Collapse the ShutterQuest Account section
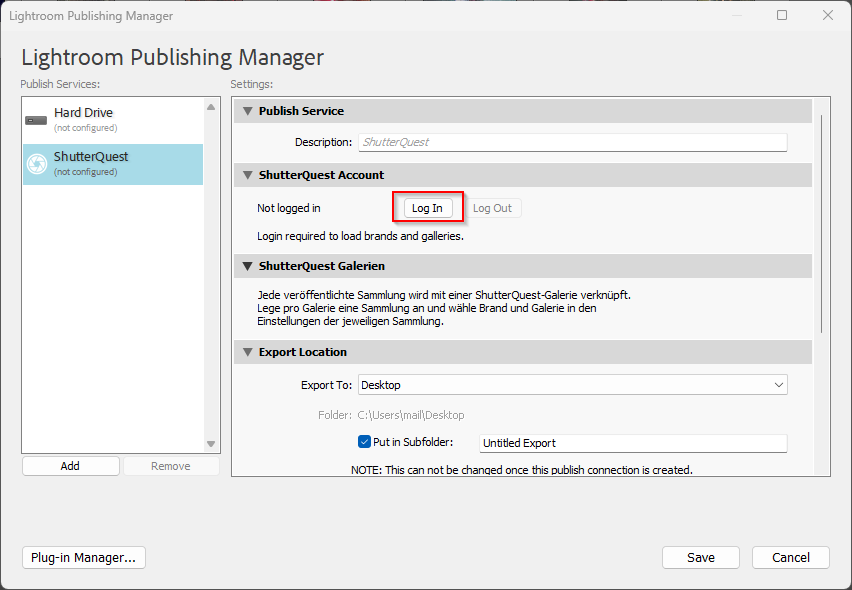 click(x=248, y=175)
